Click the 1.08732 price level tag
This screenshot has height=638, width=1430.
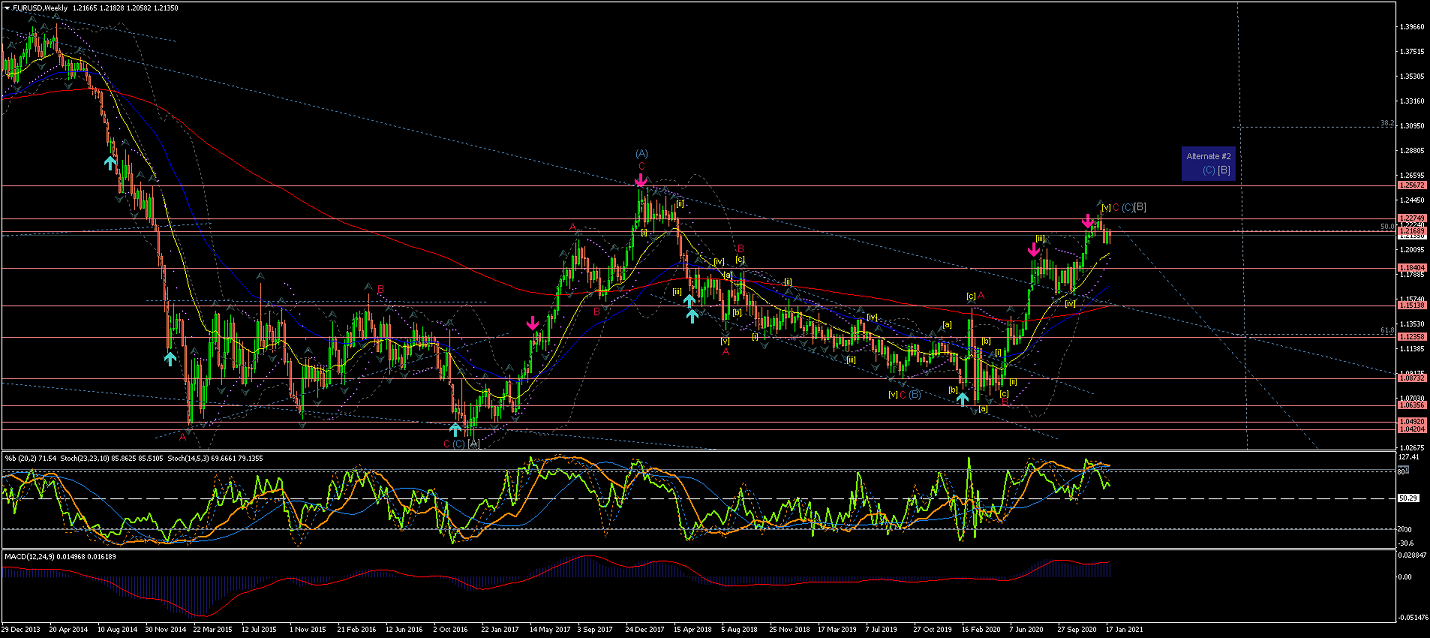1411,379
